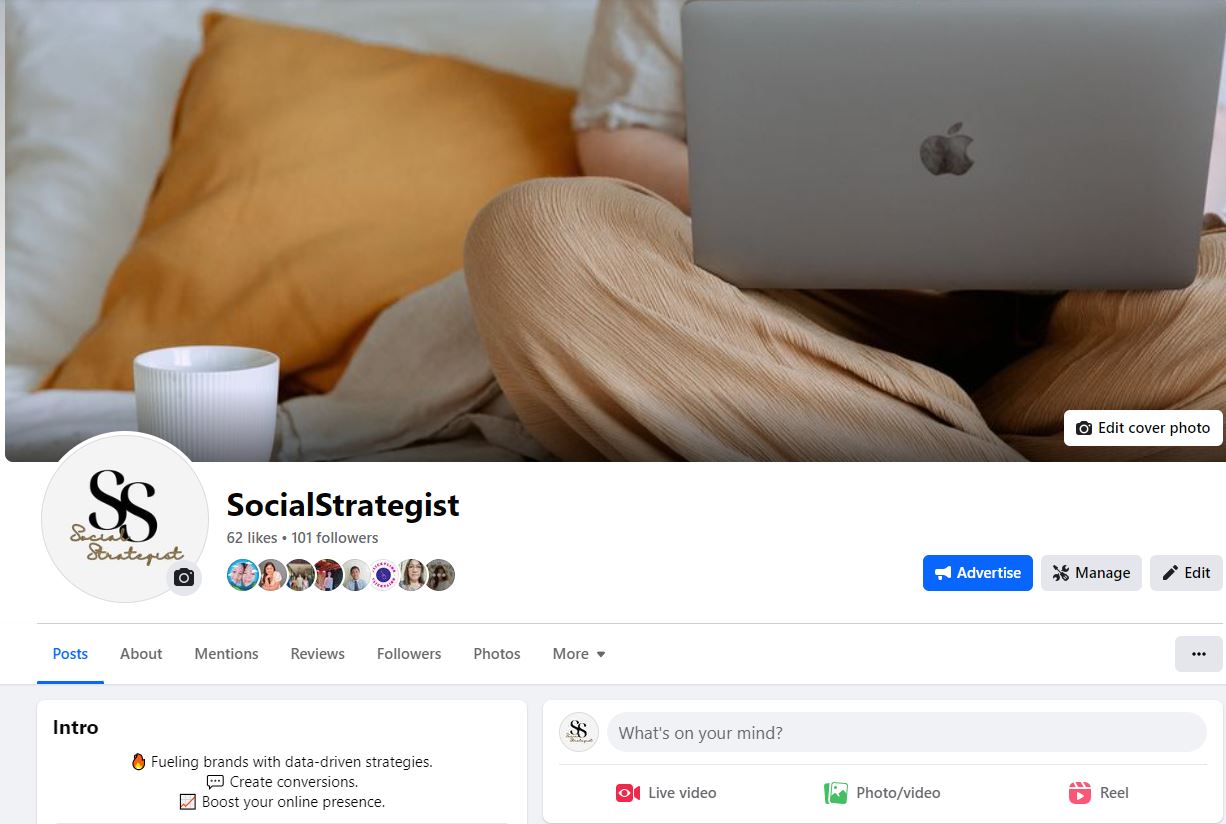The height and width of the screenshot is (824, 1226).
Task: Go to the Reviews tab
Action: click(317, 654)
